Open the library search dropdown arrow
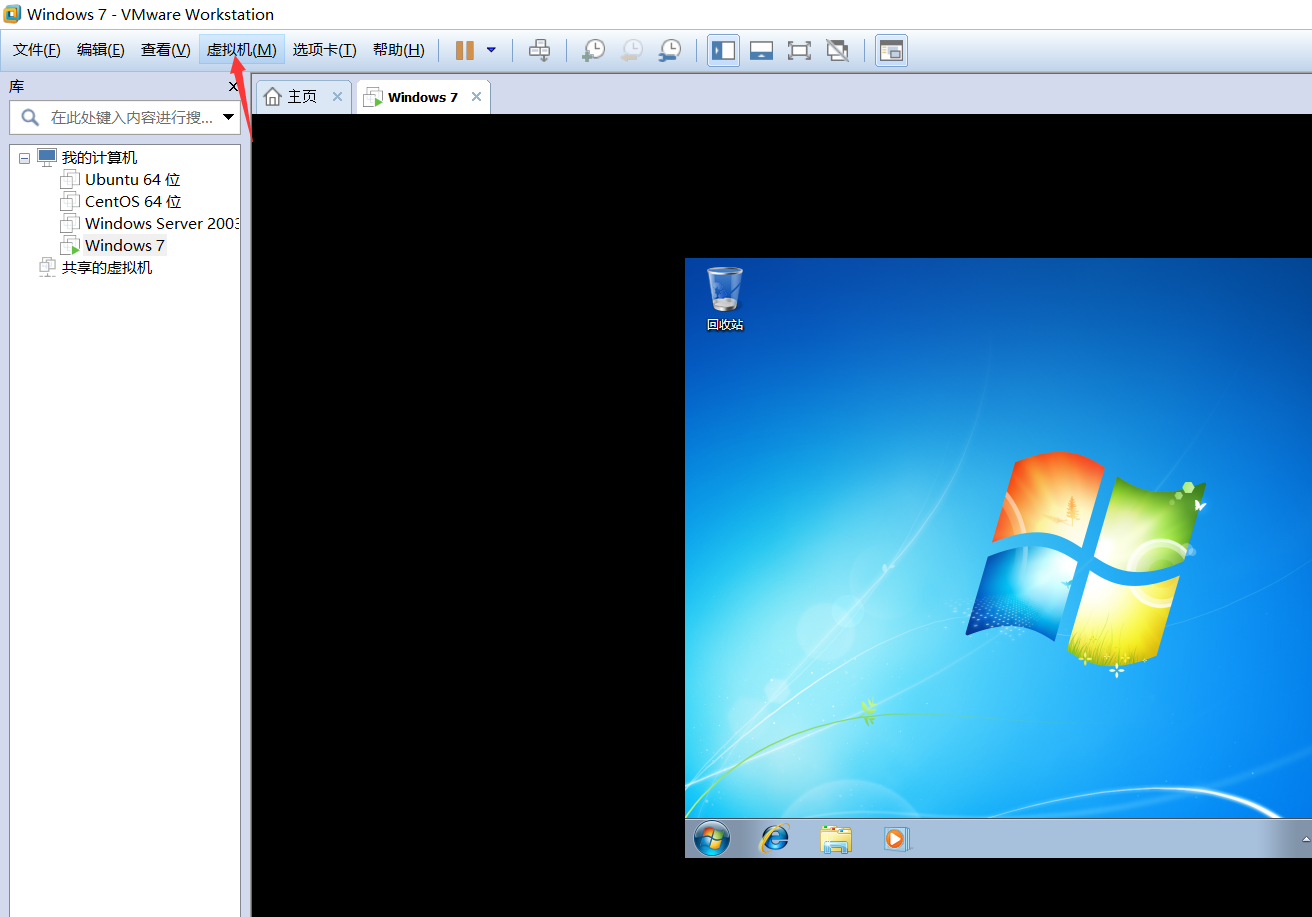 [x=229, y=117]
